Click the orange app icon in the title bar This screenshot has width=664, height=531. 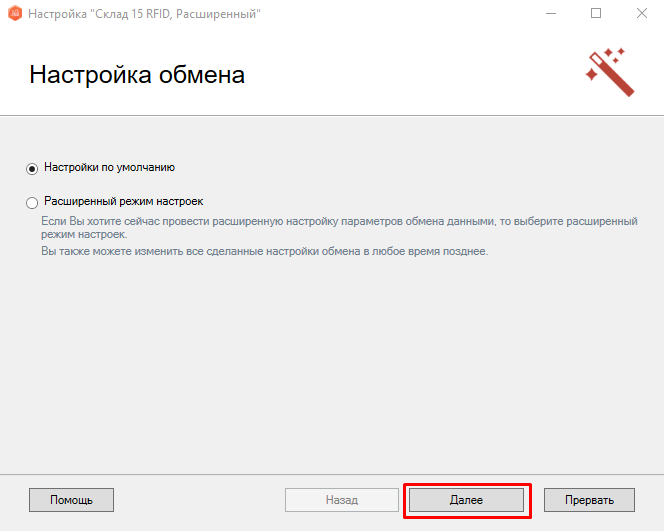(15, 13)
